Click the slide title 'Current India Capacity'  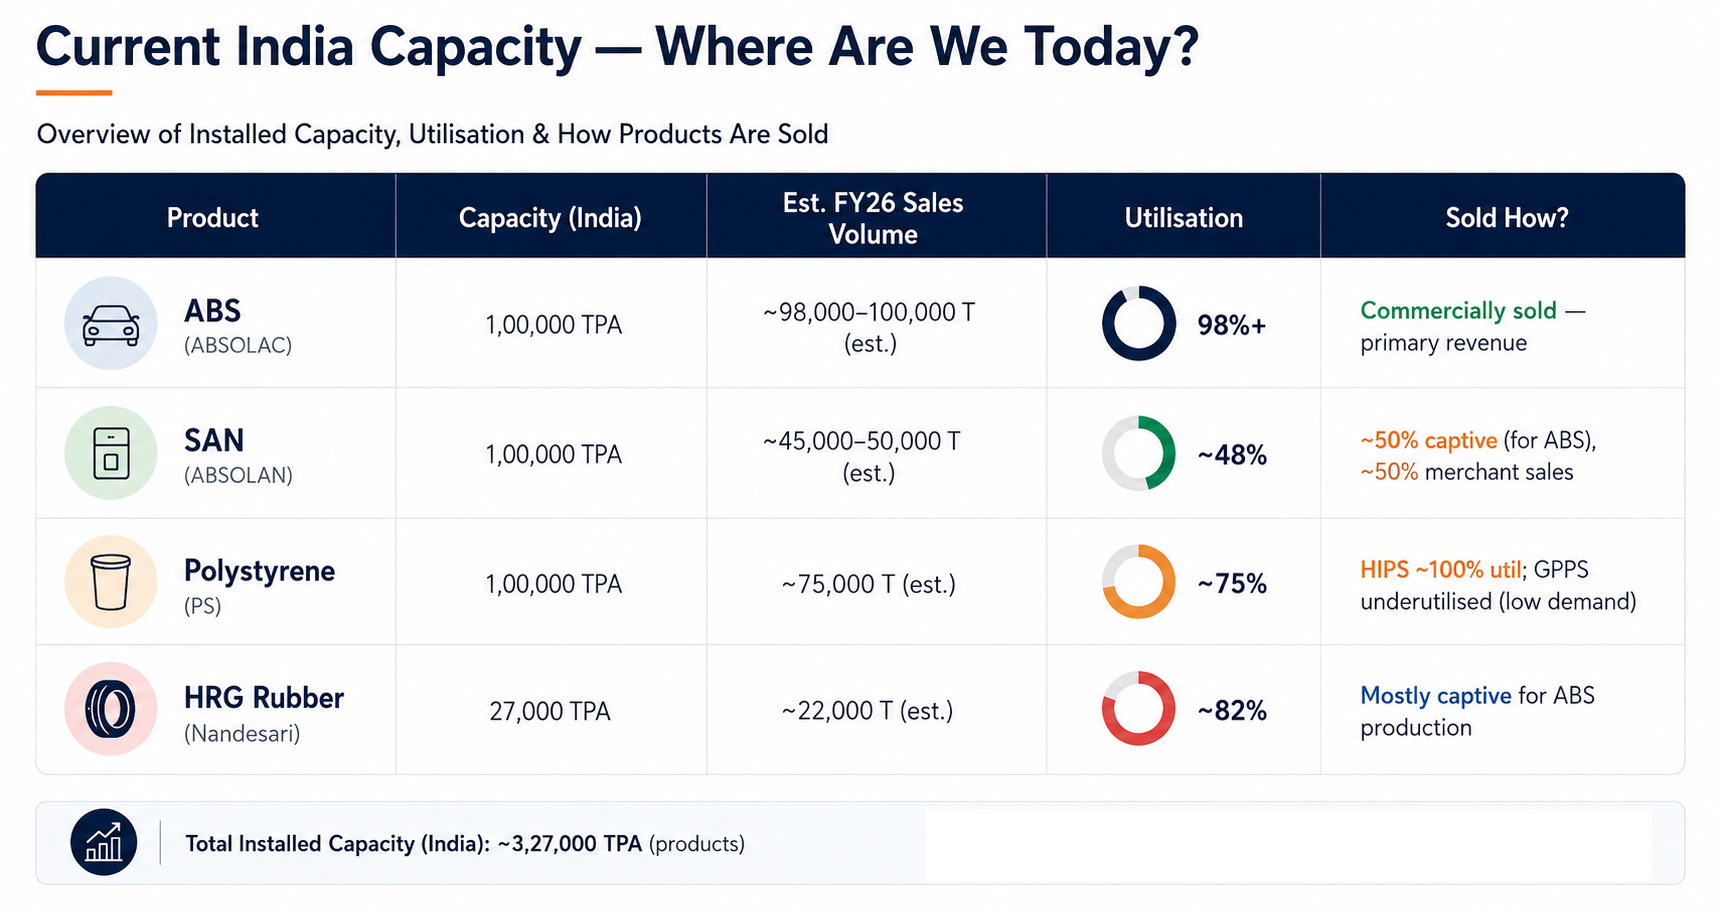coord(308,48)
